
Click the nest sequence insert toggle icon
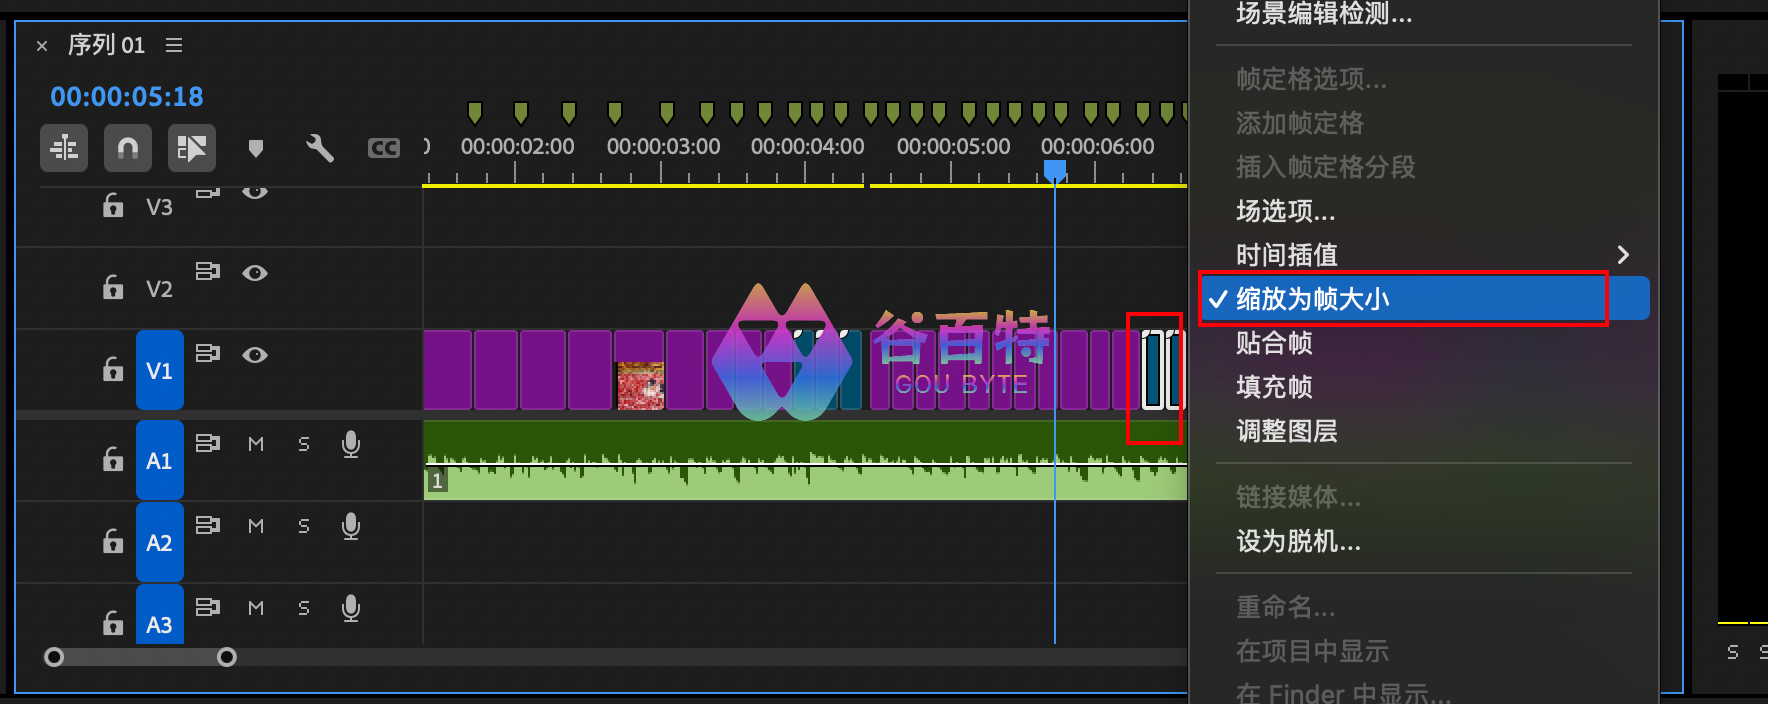[x=64, y=149]
